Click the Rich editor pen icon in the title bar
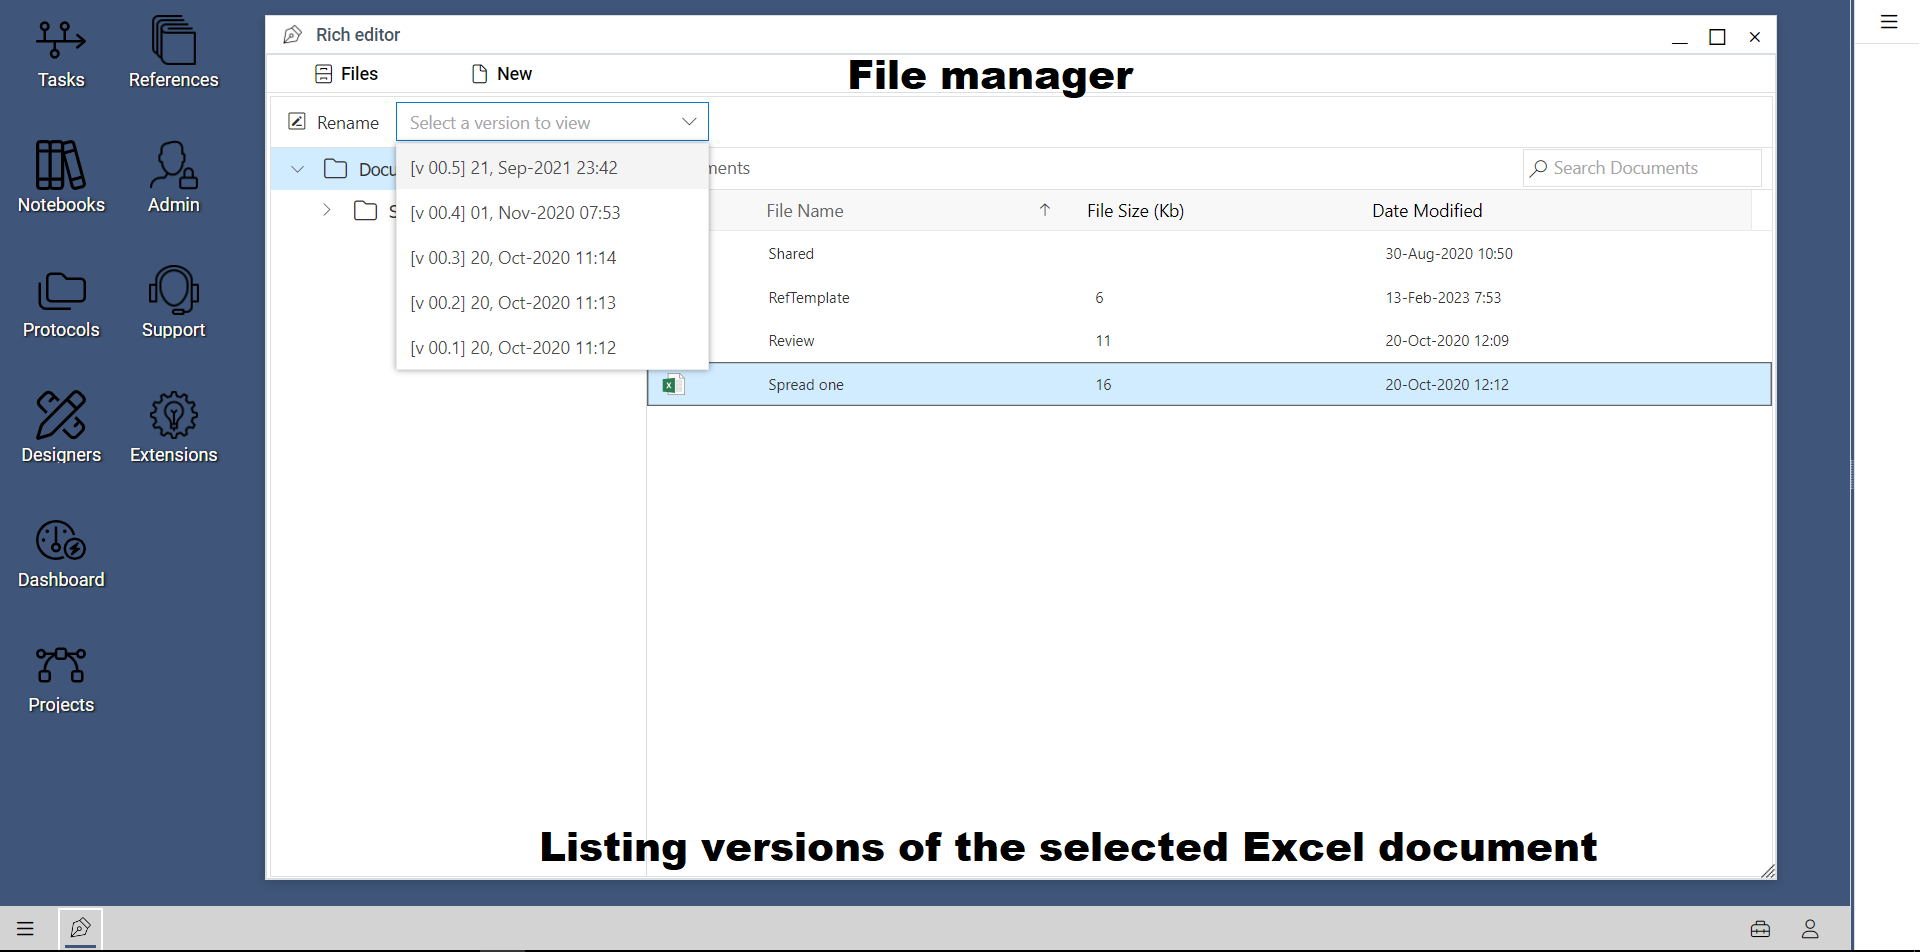1920x952 pixels. click(x=292, y=35)
